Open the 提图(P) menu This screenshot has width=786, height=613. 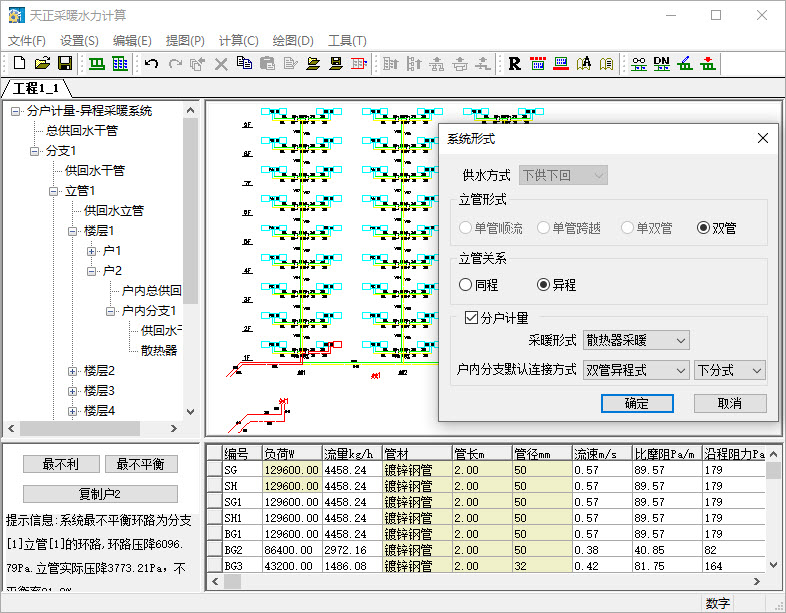(x=185, y=41)
